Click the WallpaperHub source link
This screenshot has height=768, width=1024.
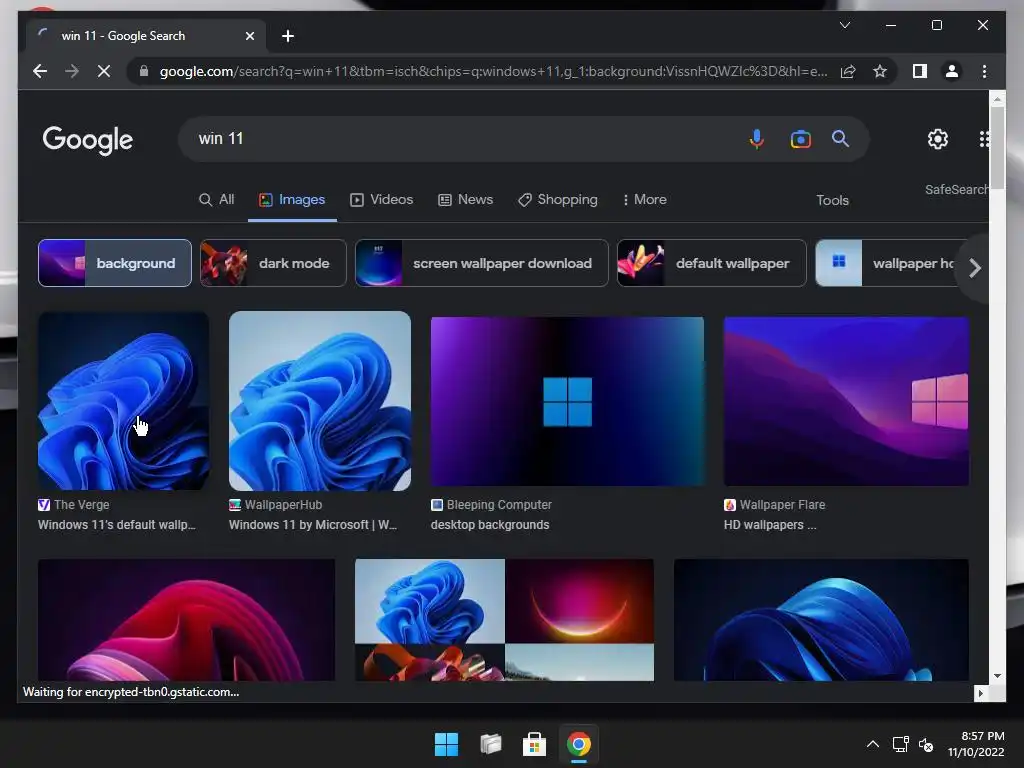276,505
